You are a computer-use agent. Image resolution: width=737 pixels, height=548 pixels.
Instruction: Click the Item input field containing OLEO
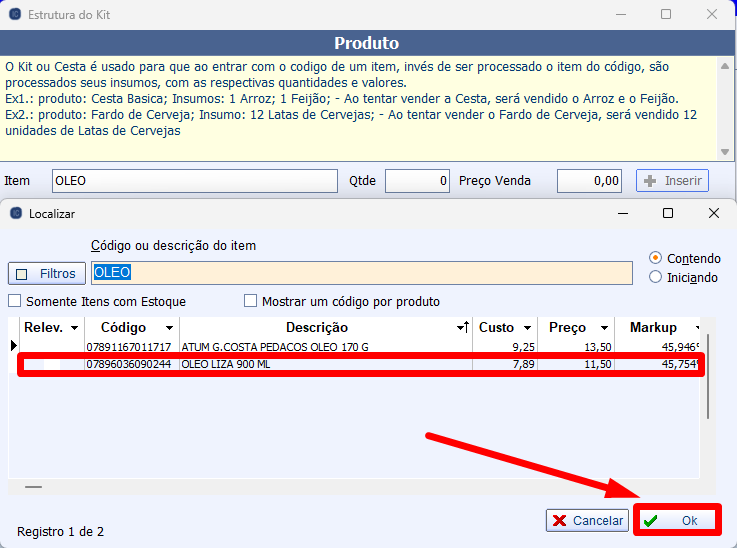pos(194,181)
